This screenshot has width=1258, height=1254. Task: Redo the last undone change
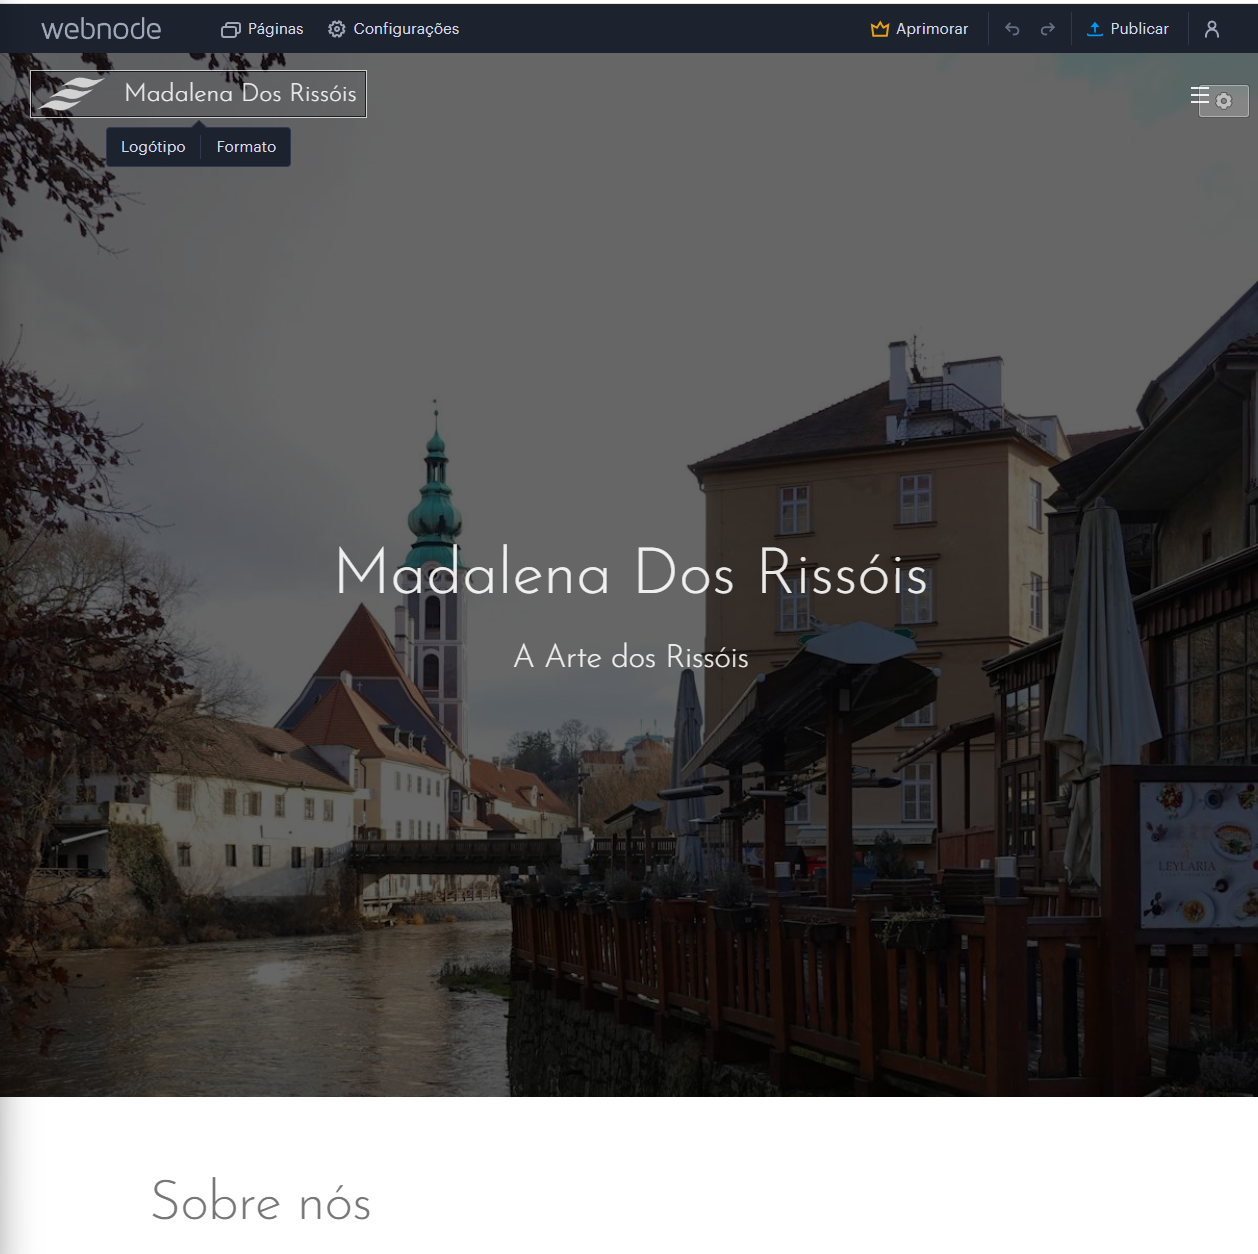[x=1047, y=30]
